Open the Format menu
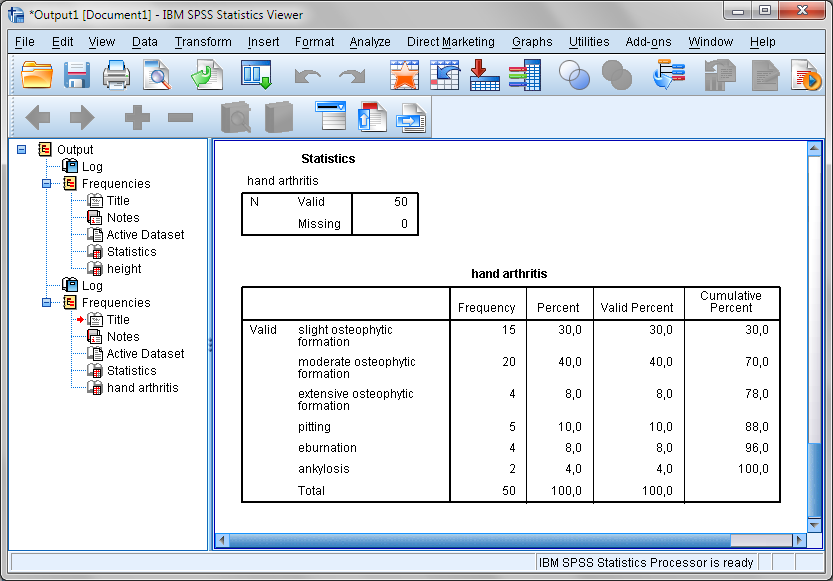This screenshot has height=581, width=833. pyautogui.click(x=314, y=42)
